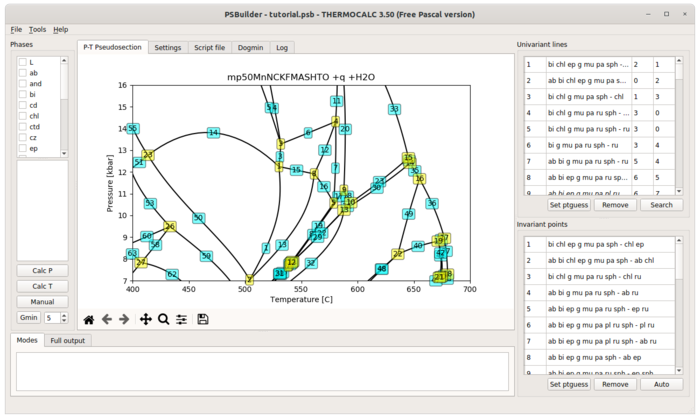This screenshot has height=419, width=700.
Task: Open the Tools menu
Action: pos(38,29)
